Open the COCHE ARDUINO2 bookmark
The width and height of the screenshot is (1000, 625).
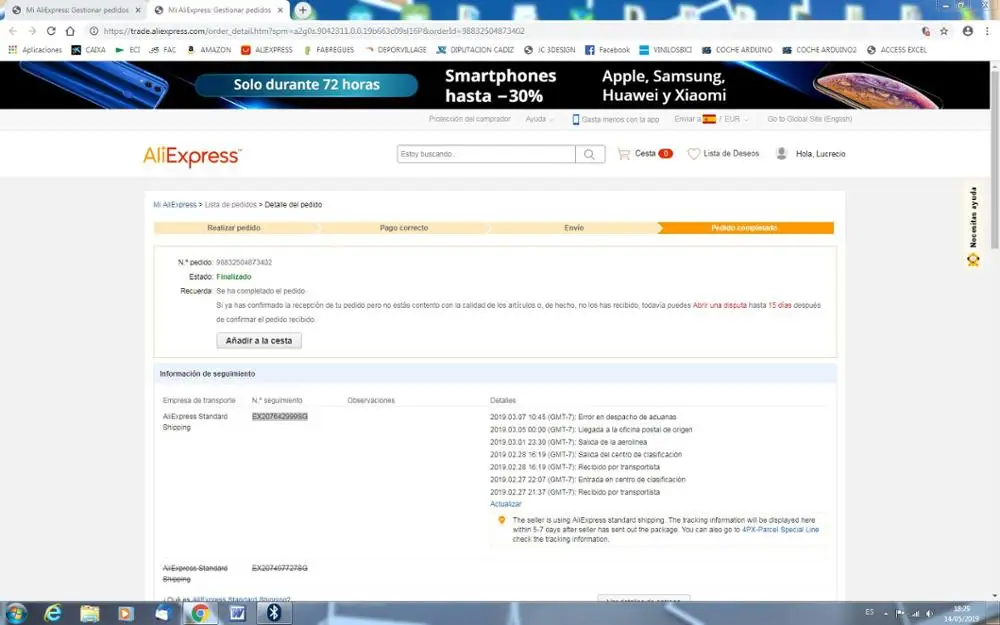(x=819, y=50)
